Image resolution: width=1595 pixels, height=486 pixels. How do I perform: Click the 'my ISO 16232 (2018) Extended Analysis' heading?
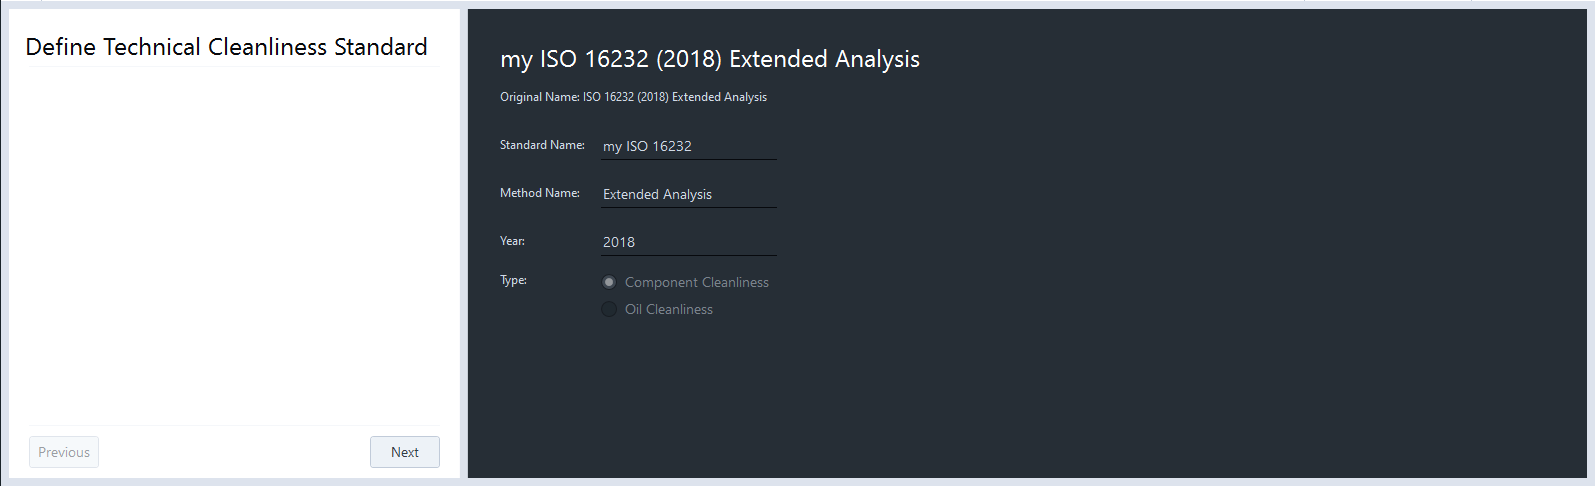tap(709, 59)
